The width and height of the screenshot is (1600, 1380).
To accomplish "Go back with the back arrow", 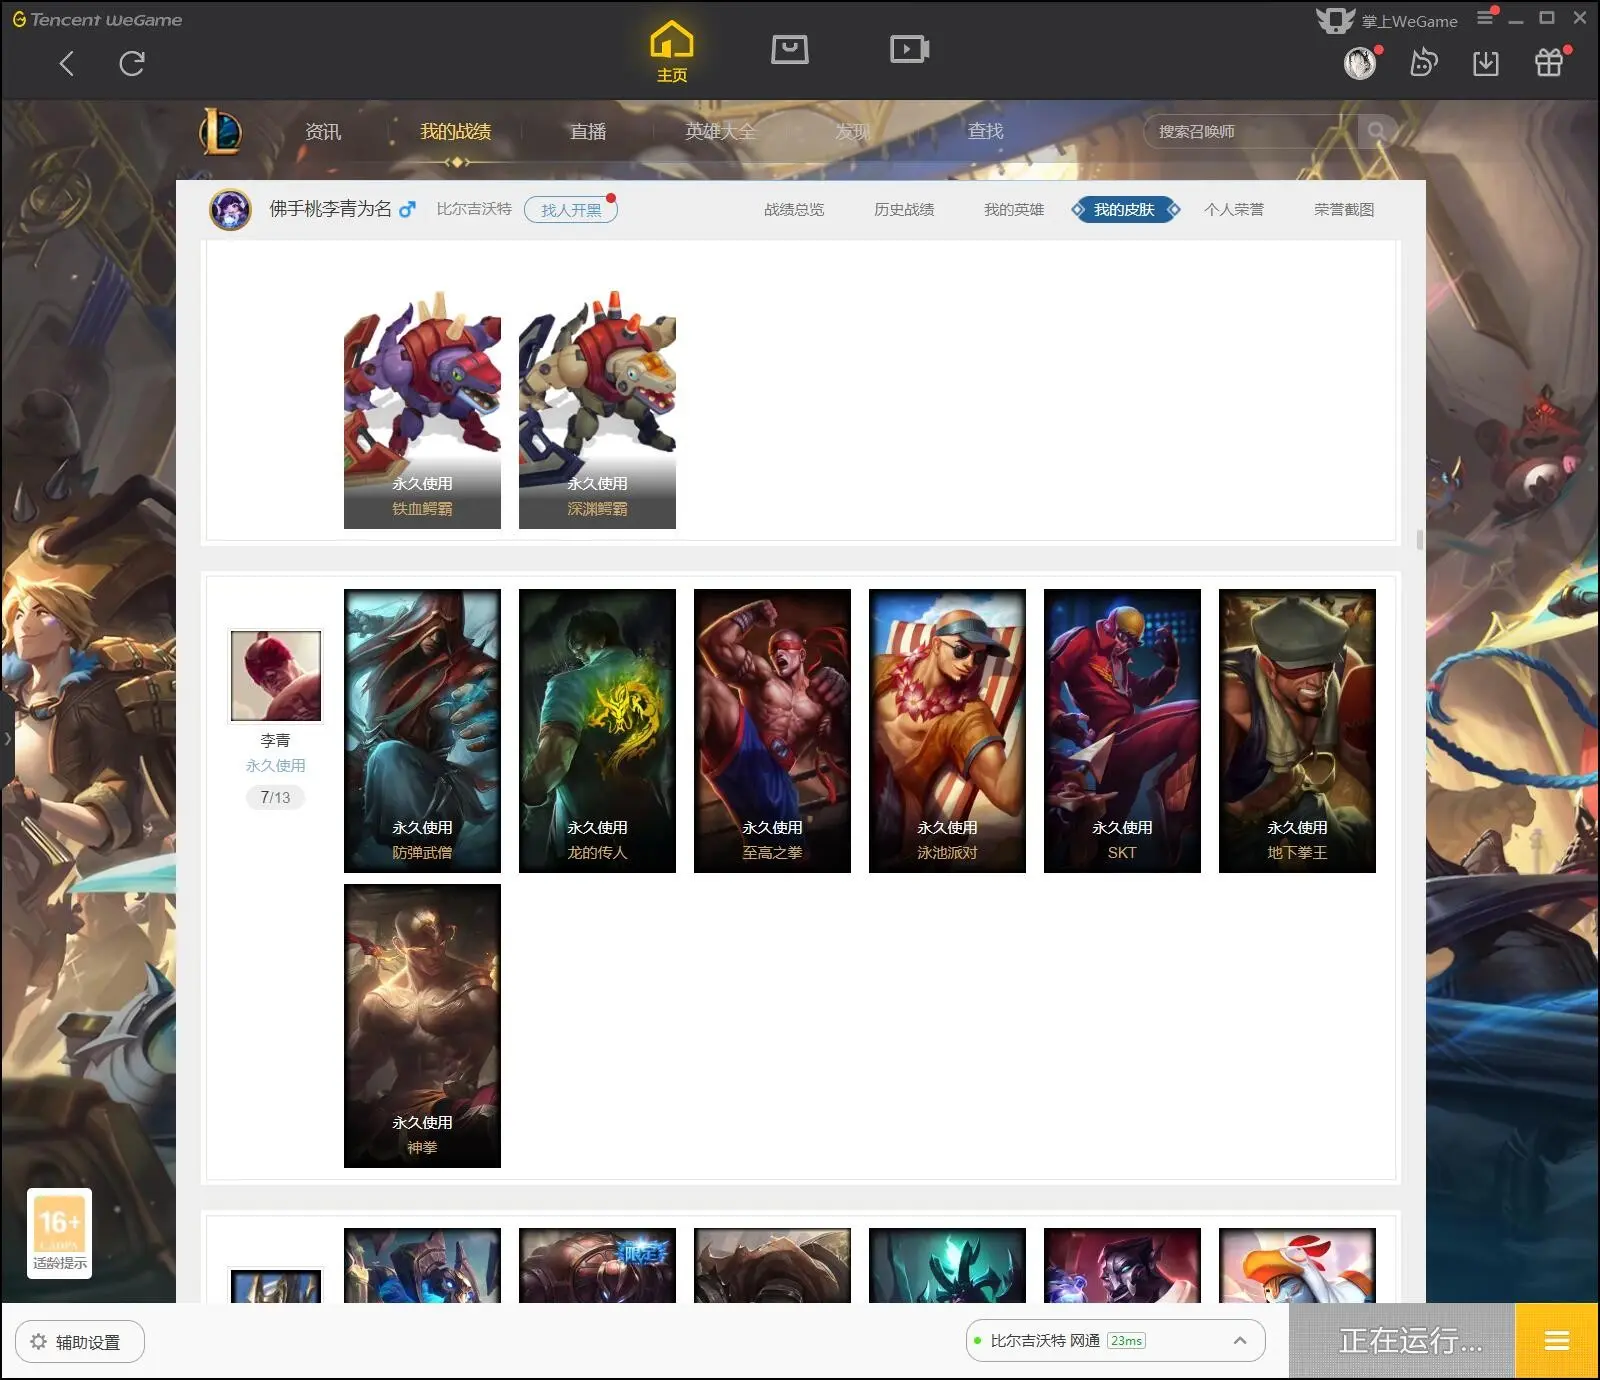I will tap(67, 64).
